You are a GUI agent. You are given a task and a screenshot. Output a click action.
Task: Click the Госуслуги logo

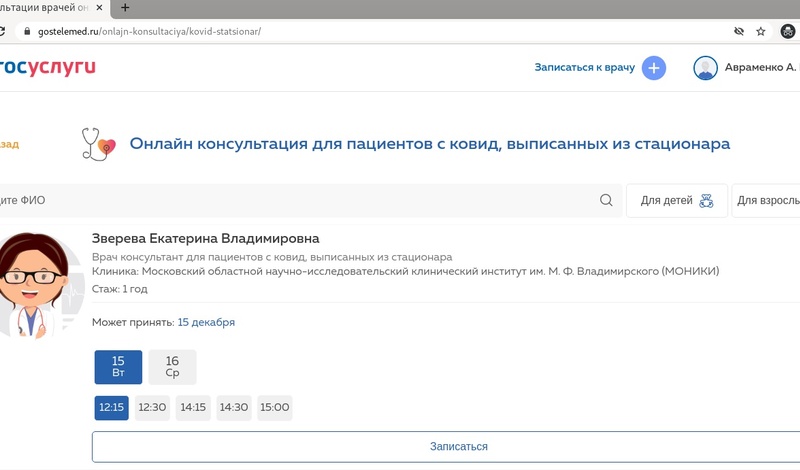point(47,67)
